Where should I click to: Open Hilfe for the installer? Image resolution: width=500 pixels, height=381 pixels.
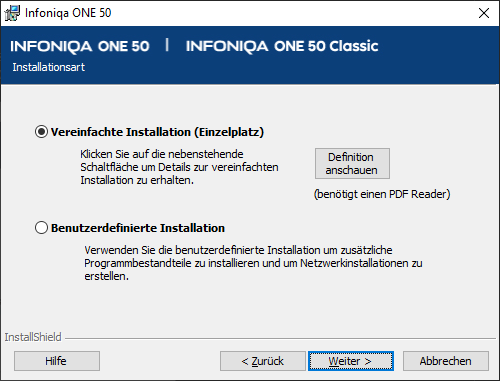tap(57, 361)
